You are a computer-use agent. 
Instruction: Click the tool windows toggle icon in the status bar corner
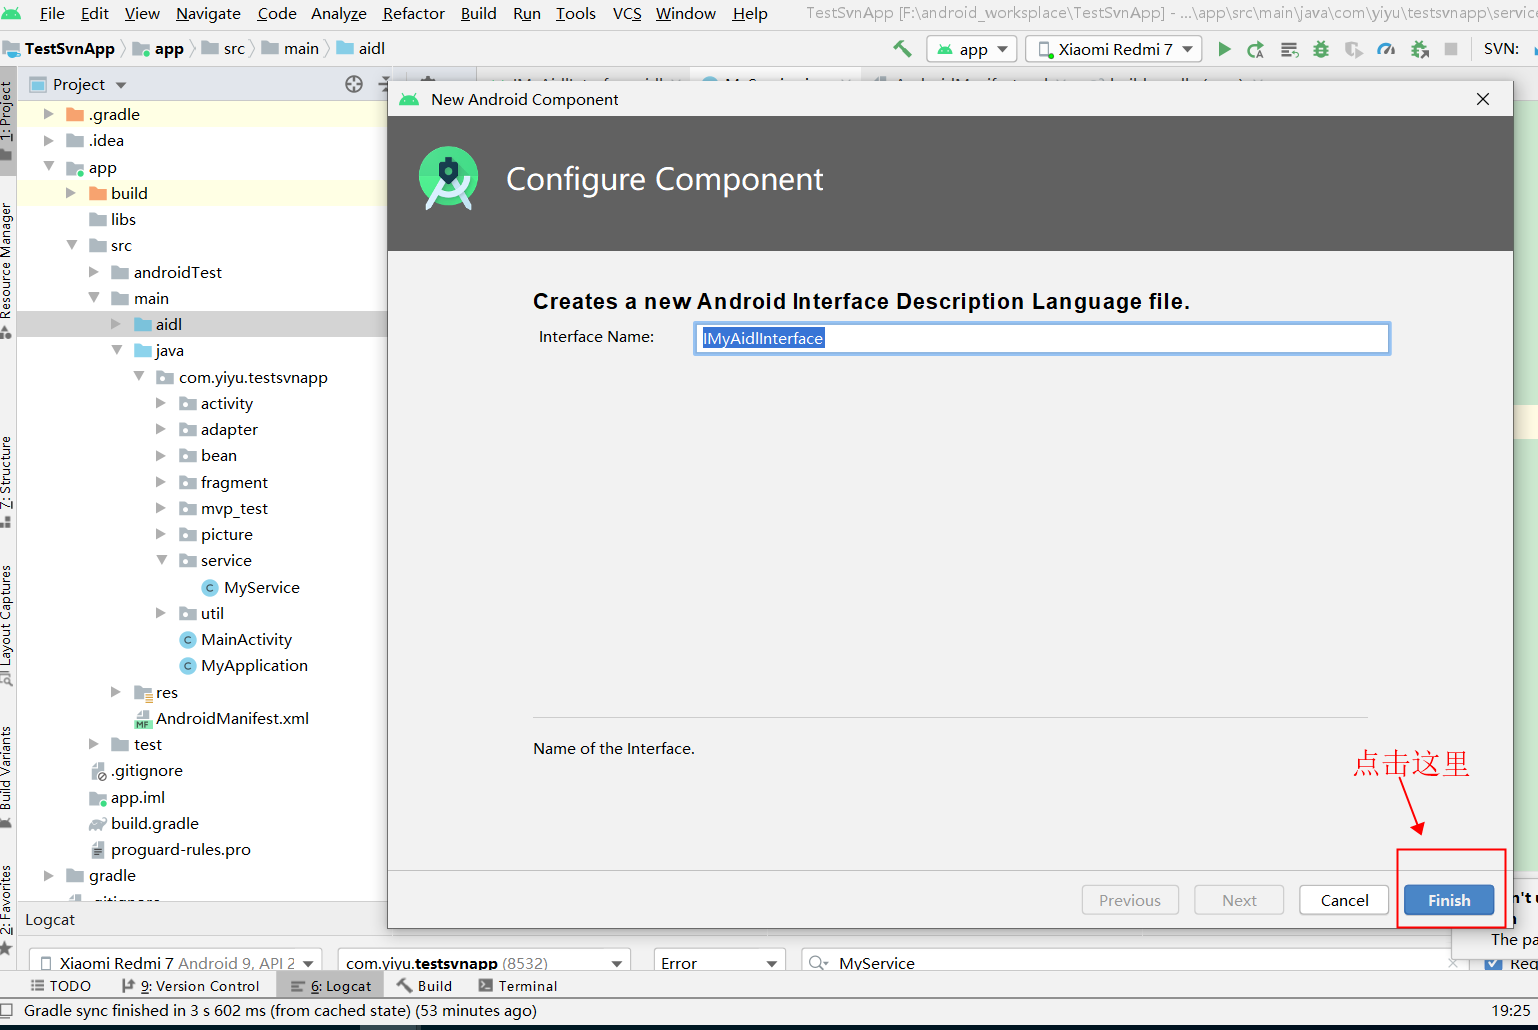[x=7, y=1010]
